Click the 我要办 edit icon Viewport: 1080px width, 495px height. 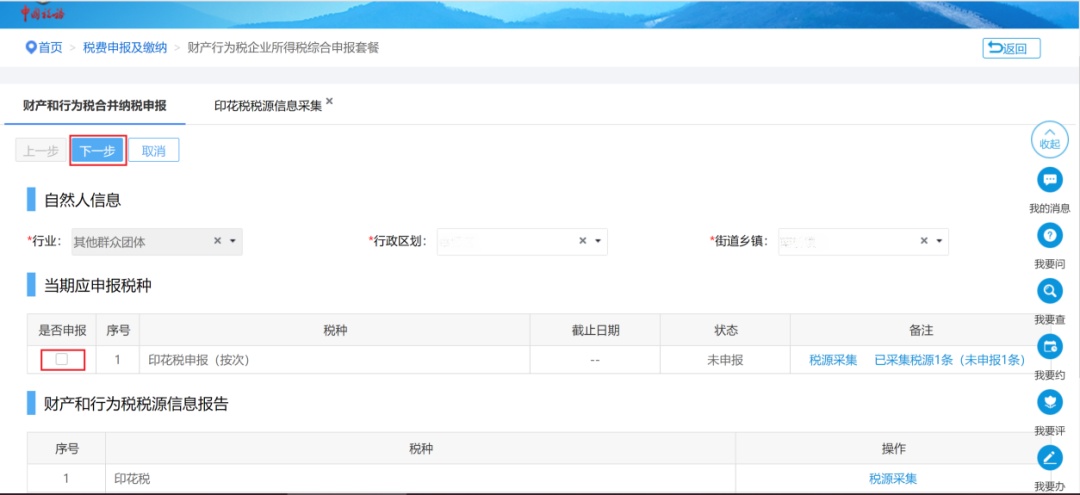tap(1050, 458)
